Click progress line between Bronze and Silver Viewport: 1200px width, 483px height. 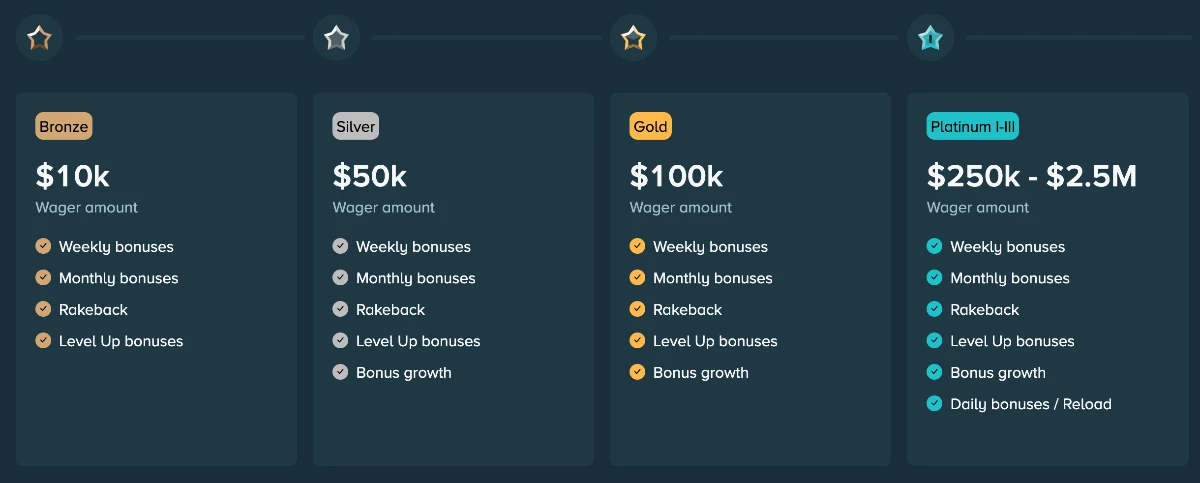[x=190, y=38]
